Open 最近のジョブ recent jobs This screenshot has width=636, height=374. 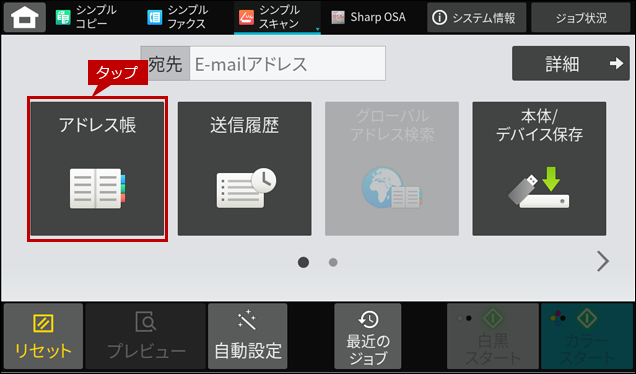pos(367,336)
